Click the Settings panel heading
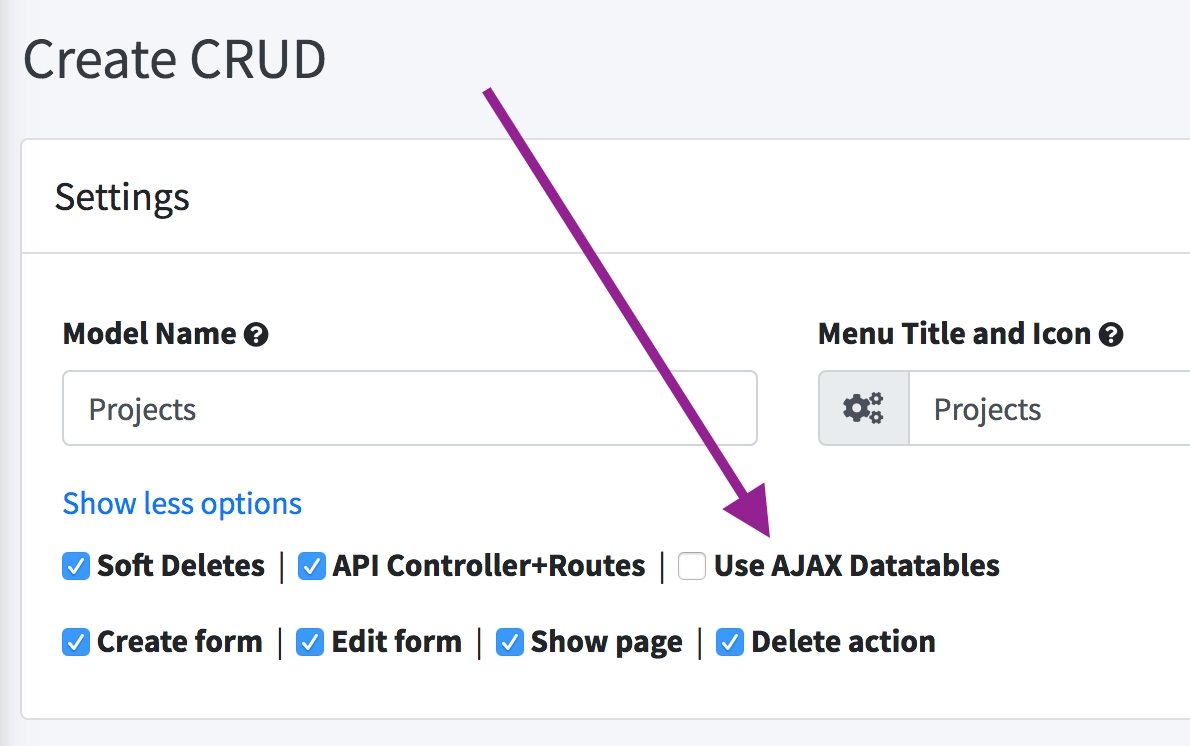This screenshot has height=746, width=1190. [122, 197]
